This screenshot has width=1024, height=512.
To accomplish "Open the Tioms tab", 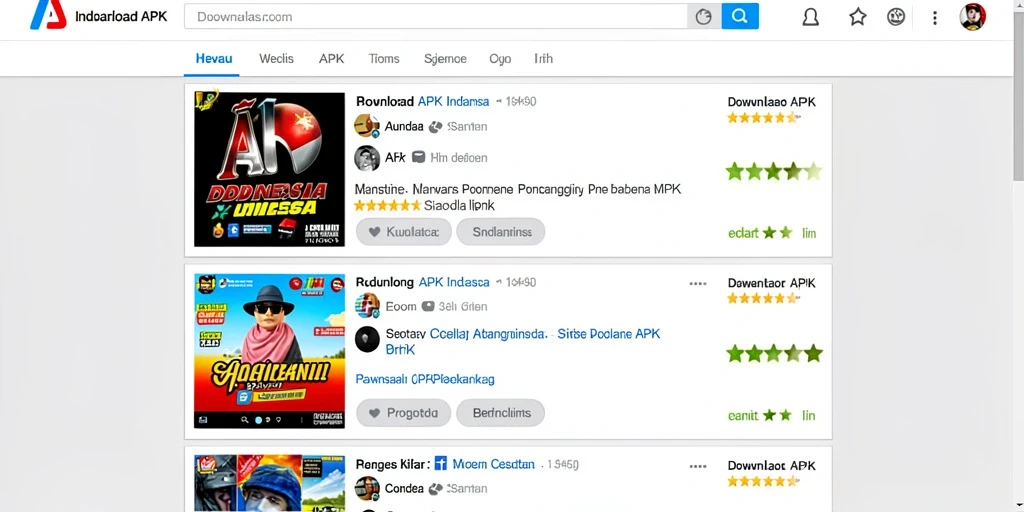I will (x=384, y=59).
